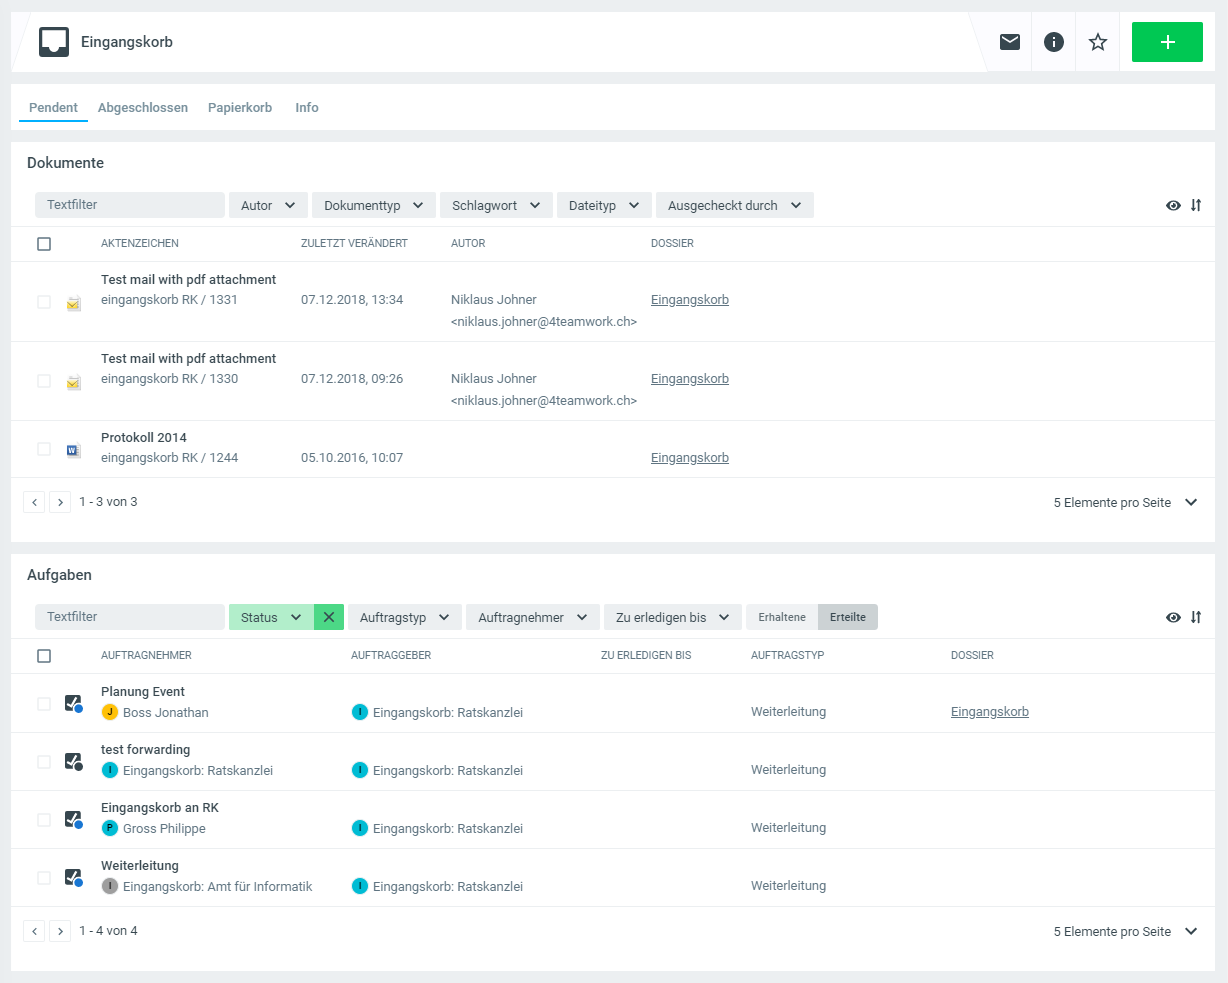This screenshot has width=1228, height=983.
Task: Open the Papierkorb tab
Action: [240, 108]
